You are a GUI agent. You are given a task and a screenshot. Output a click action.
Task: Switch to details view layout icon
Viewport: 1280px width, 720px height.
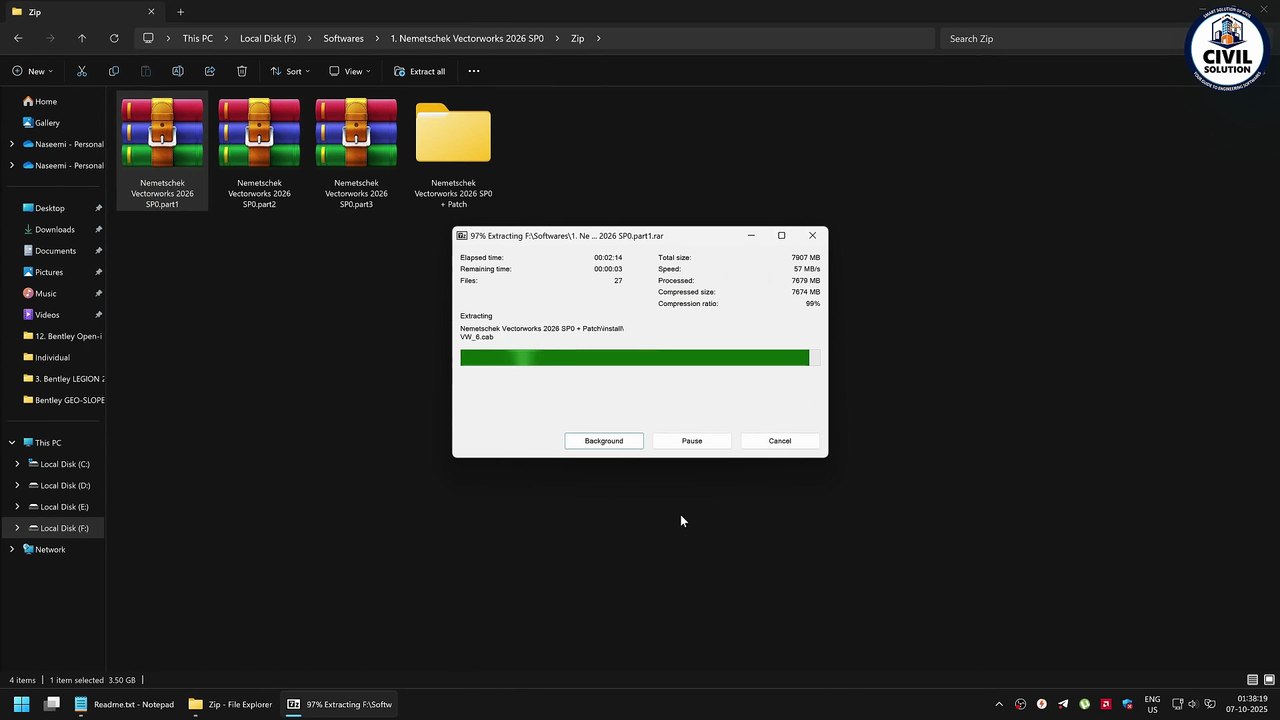pyautogui.click(x=1252, y=680)
